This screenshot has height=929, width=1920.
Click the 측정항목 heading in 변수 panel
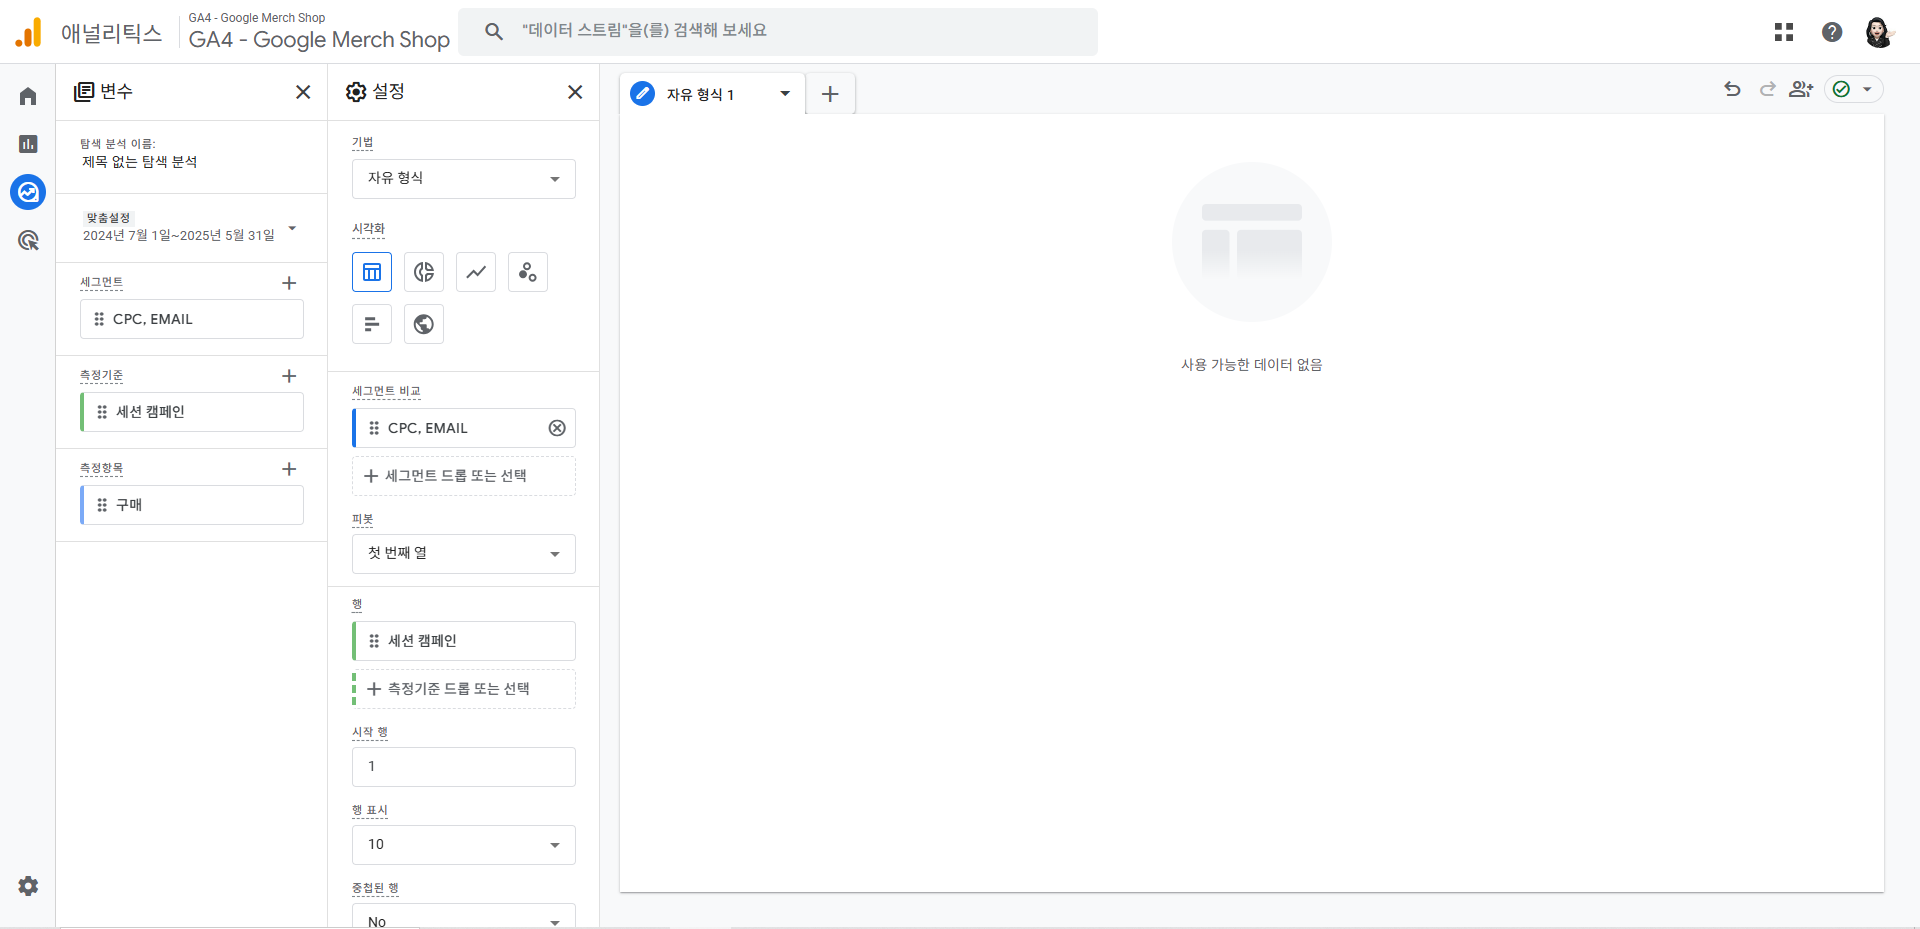[101, 469]
